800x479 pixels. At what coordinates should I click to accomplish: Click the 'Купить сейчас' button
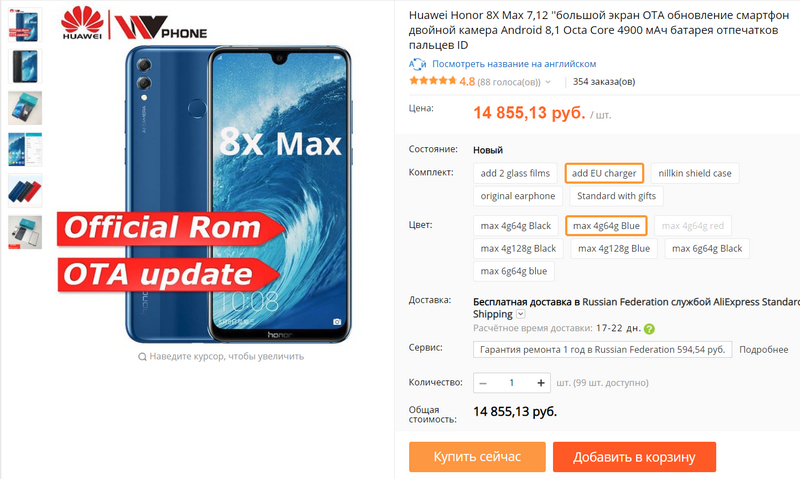tap(477, 457)
